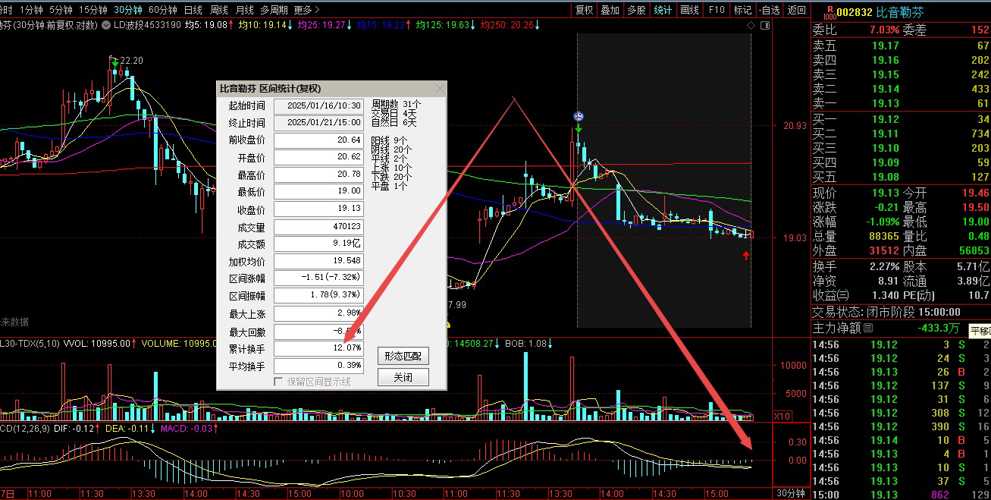Viewport: 991px width, 500px height.
Task: Click the 标记 mark toolbar button
Action: click(x=743, y=10)
